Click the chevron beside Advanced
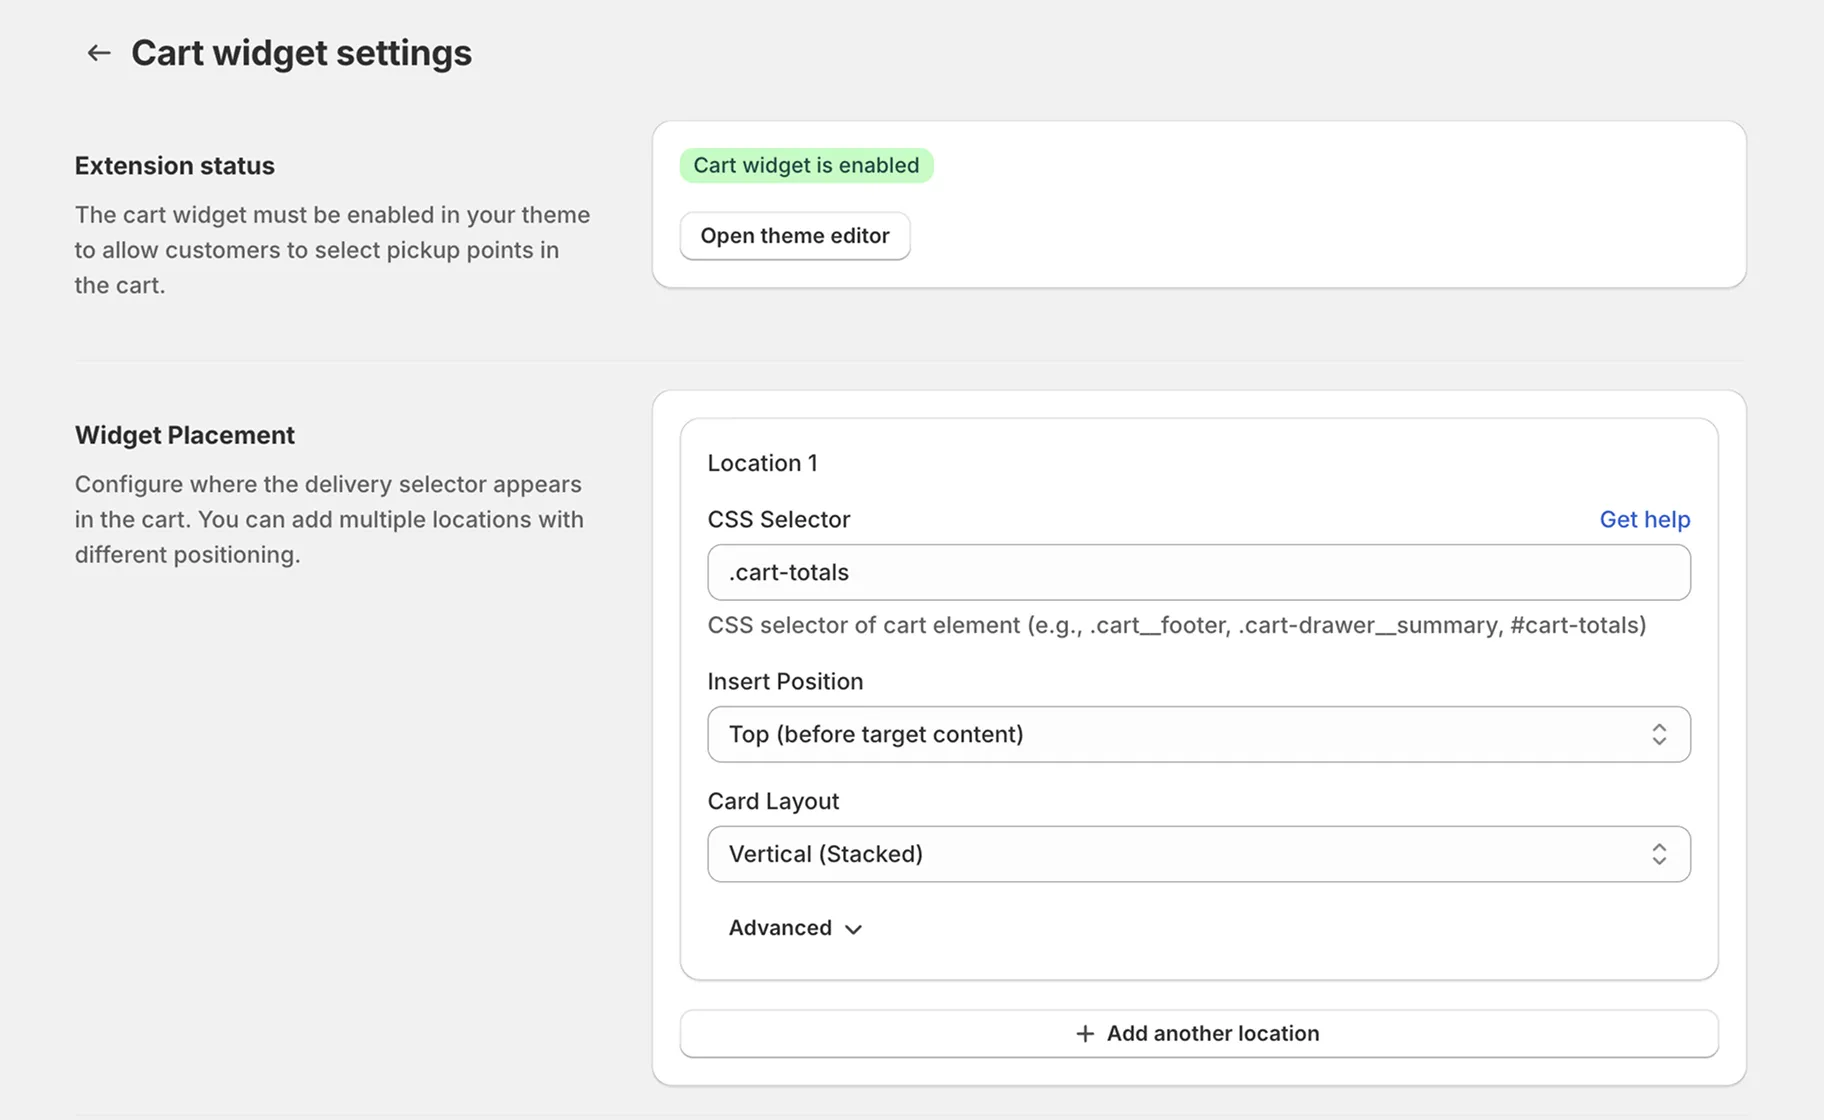 [853, 929]
